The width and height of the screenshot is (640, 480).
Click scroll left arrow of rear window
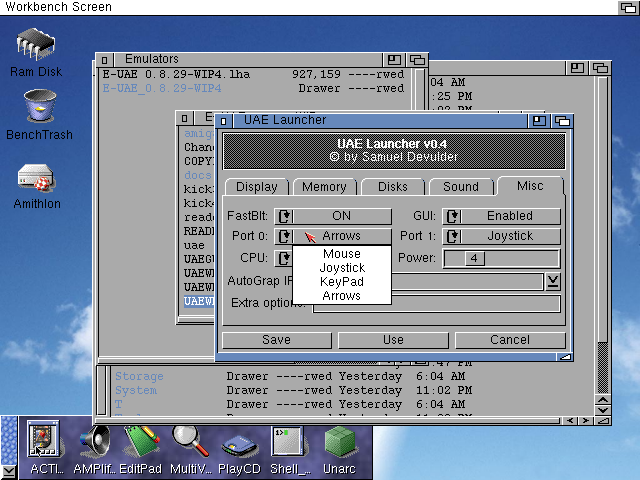(570, 421)
